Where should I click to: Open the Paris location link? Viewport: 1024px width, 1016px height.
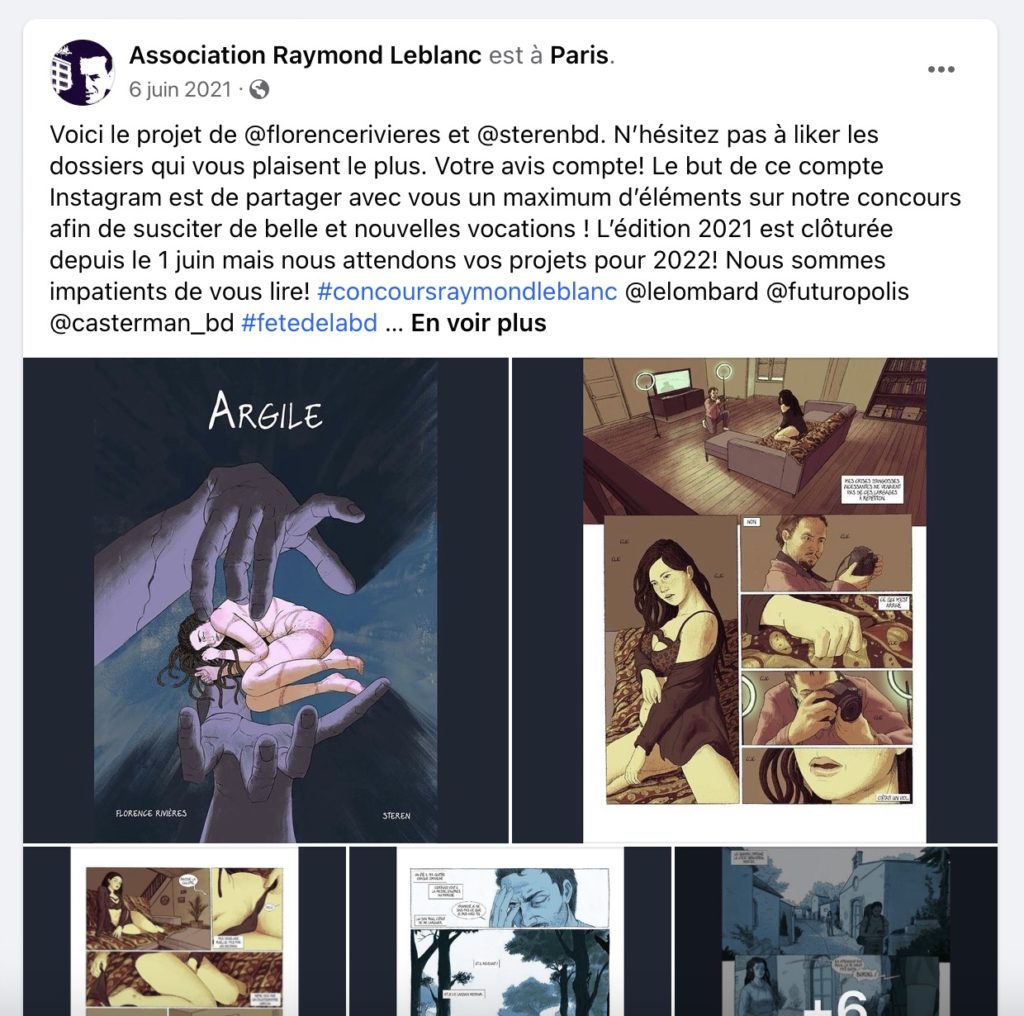579,56
